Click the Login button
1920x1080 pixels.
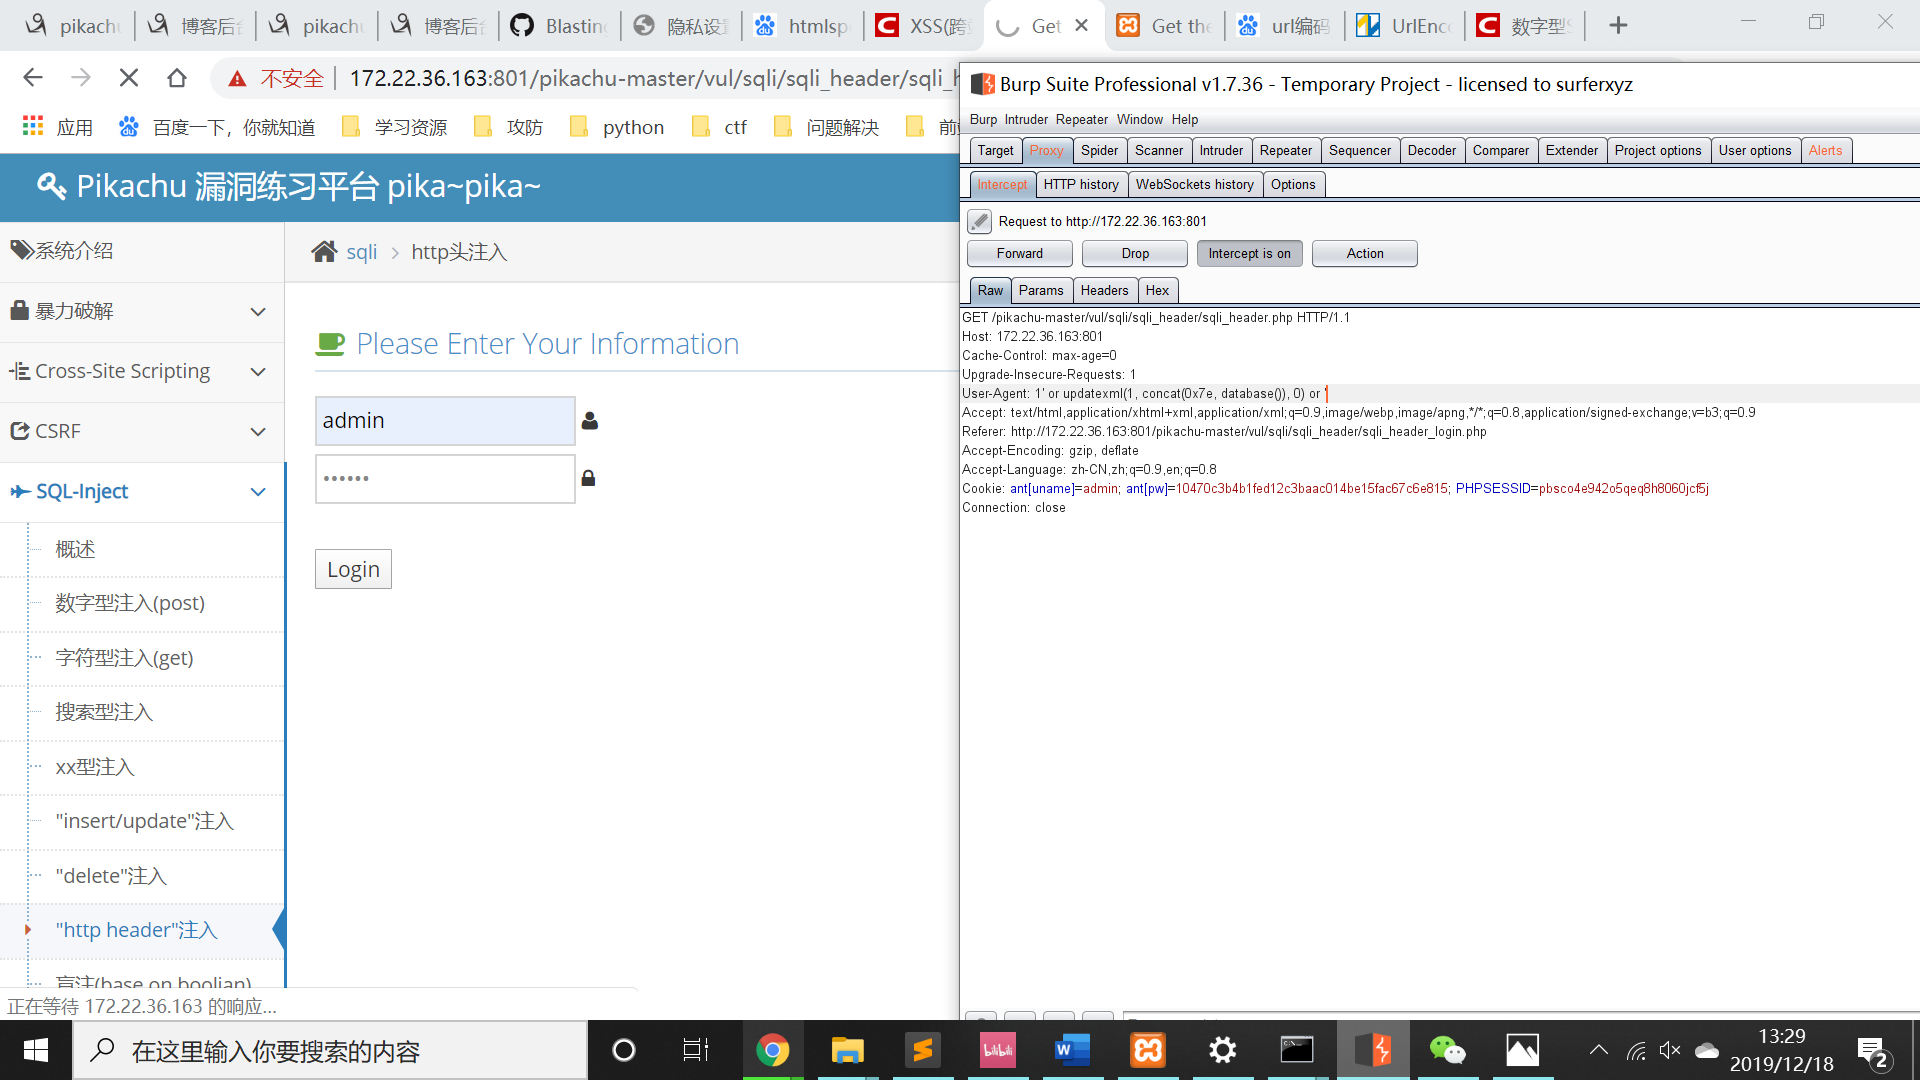point(353,570)
